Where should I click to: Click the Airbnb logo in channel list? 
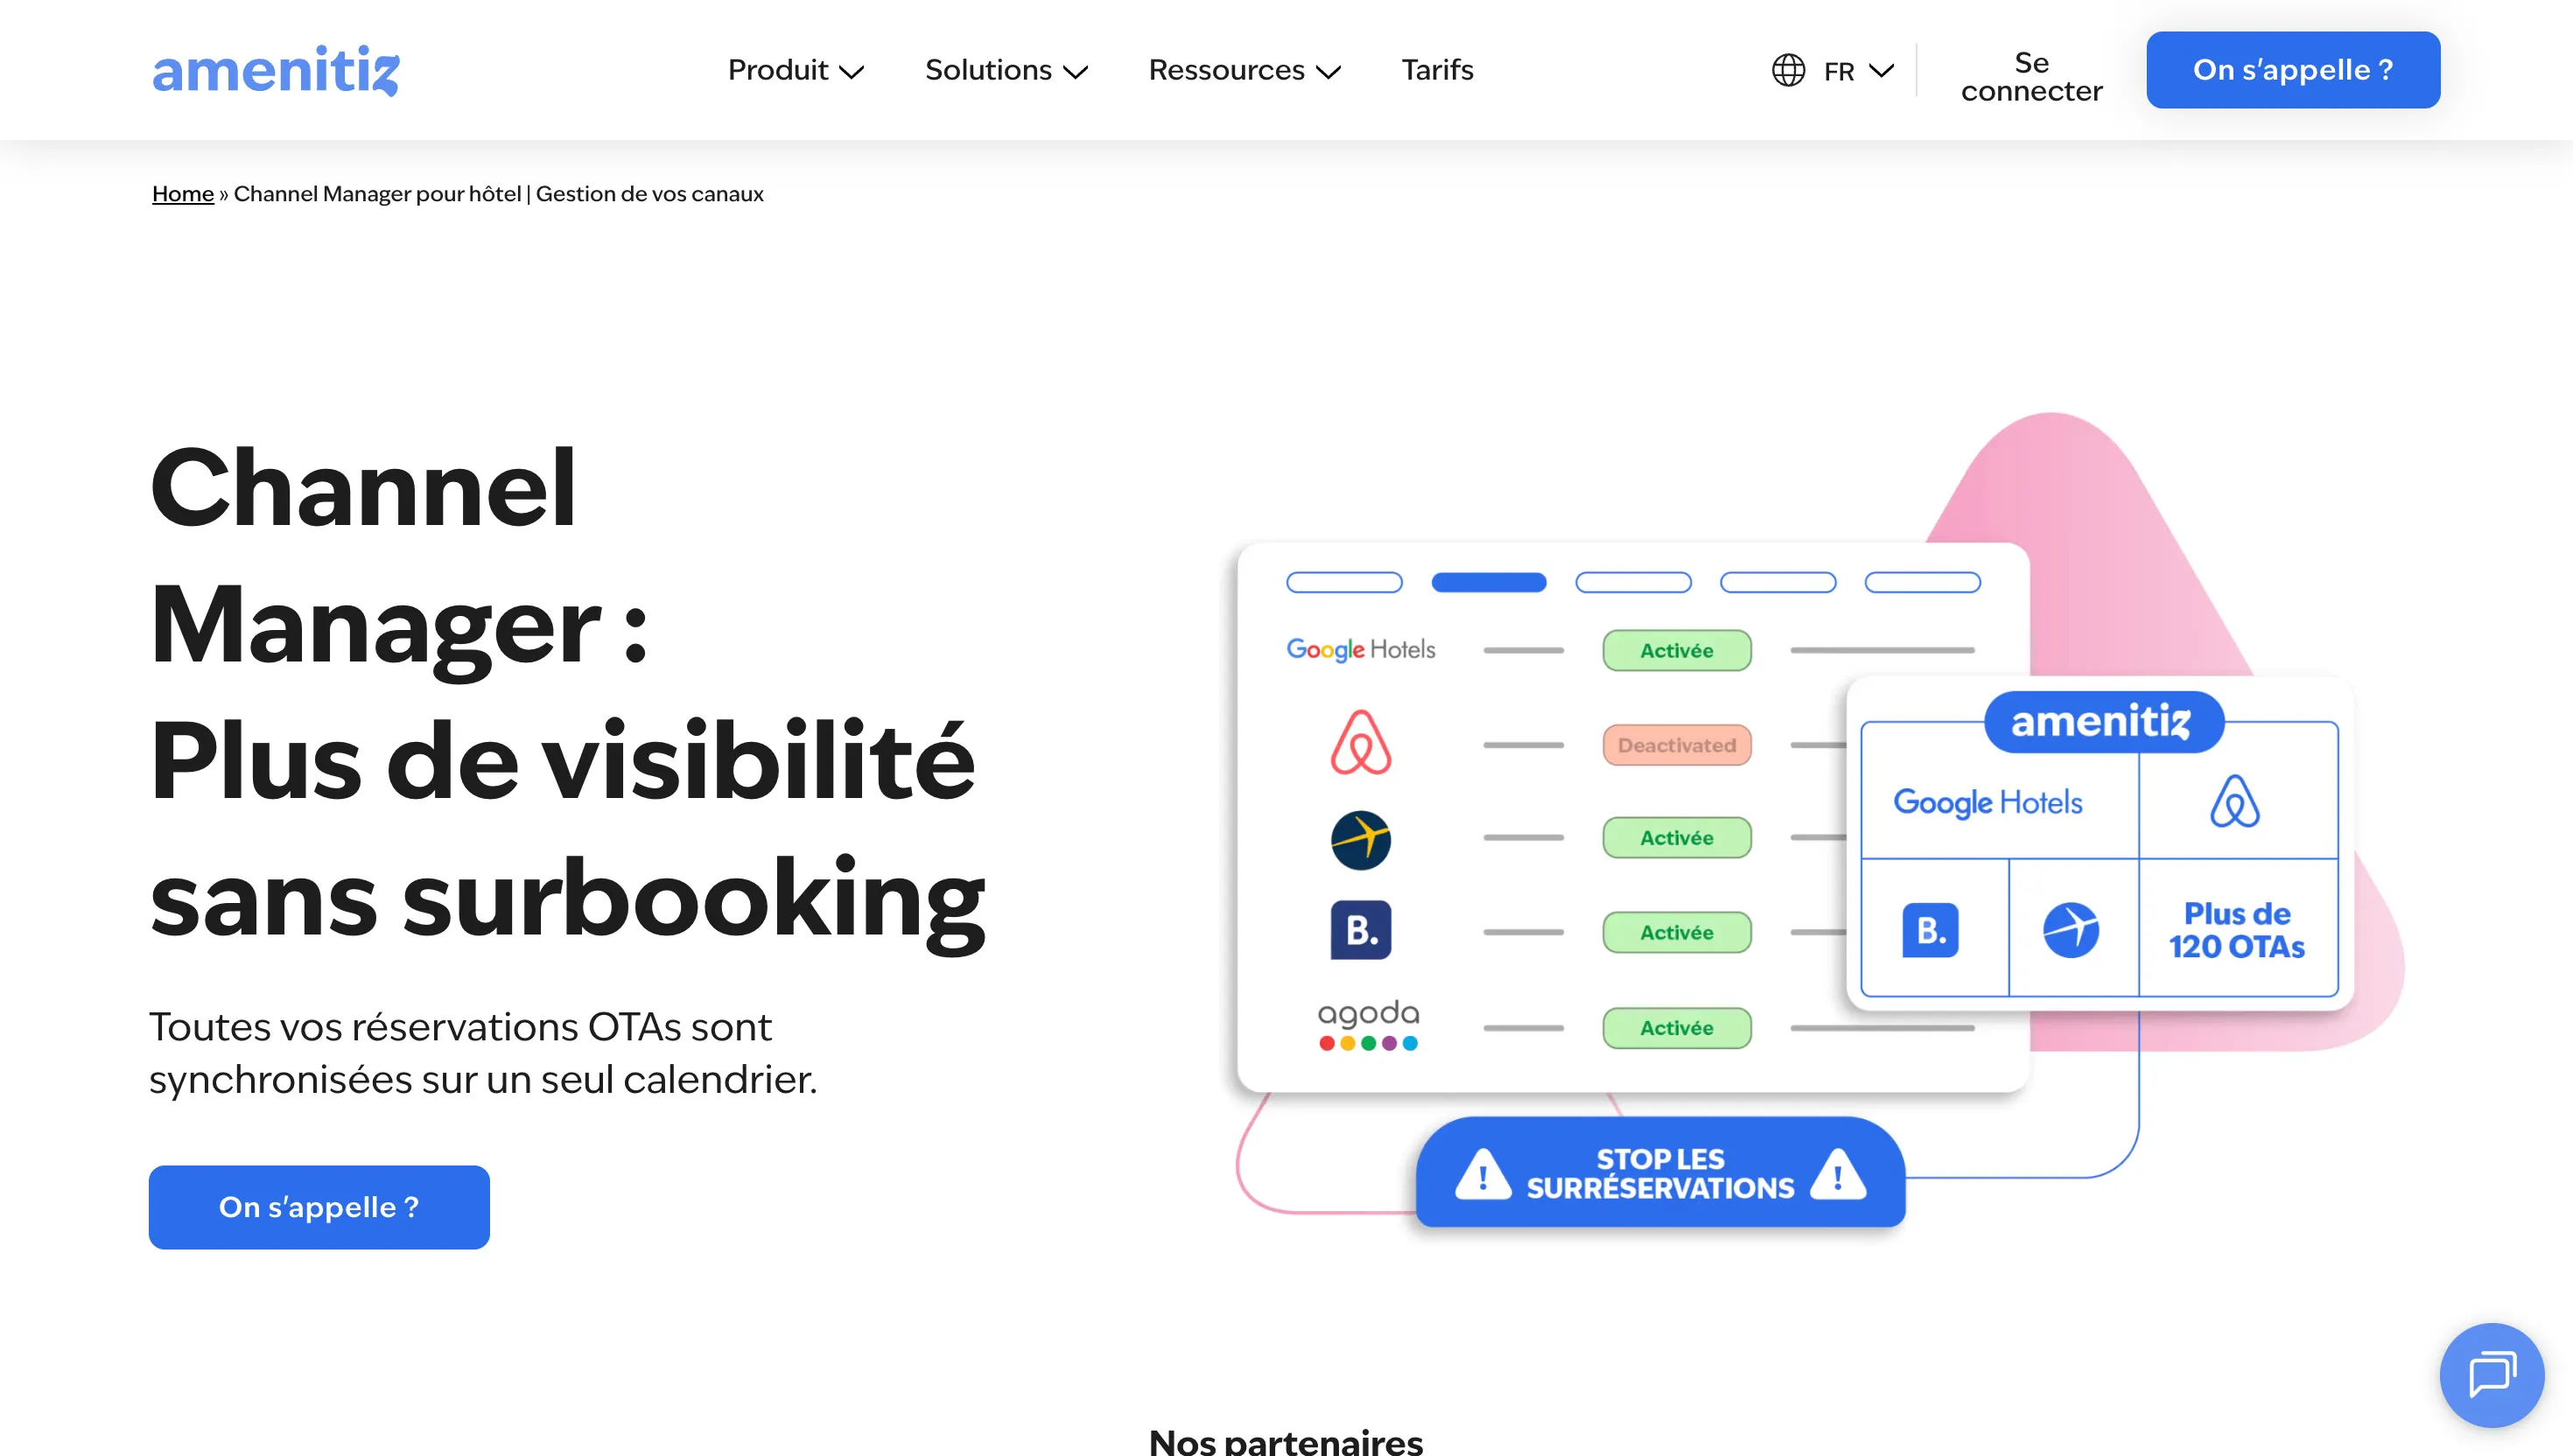coord(1360,743)
